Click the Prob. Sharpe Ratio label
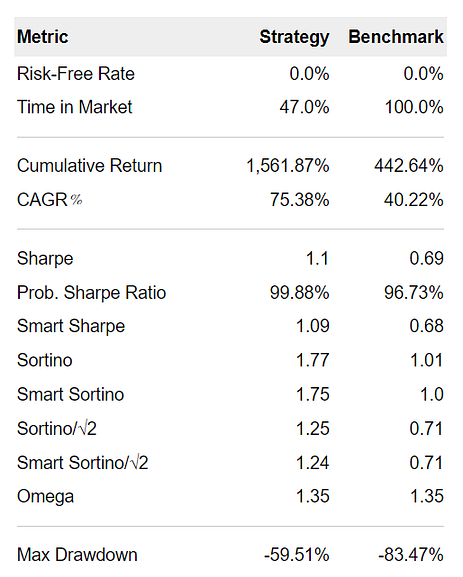Image resolution: width=463 pixels, height=577 pixels. pos(91,293)
